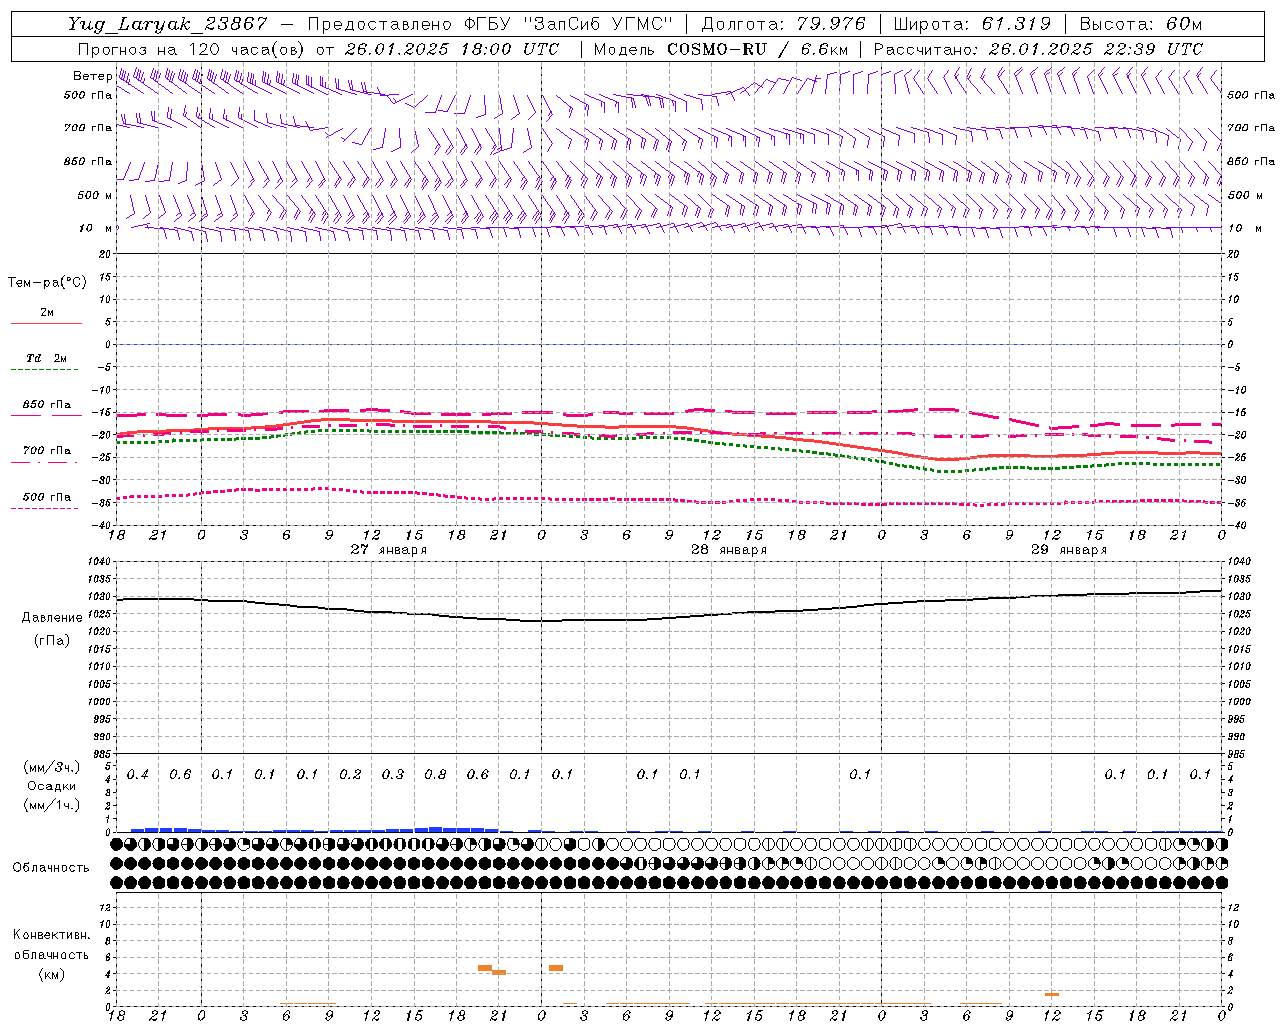Click the Широта: 61.319 value
The image size is (1280, 1024).
click(972, 25)
